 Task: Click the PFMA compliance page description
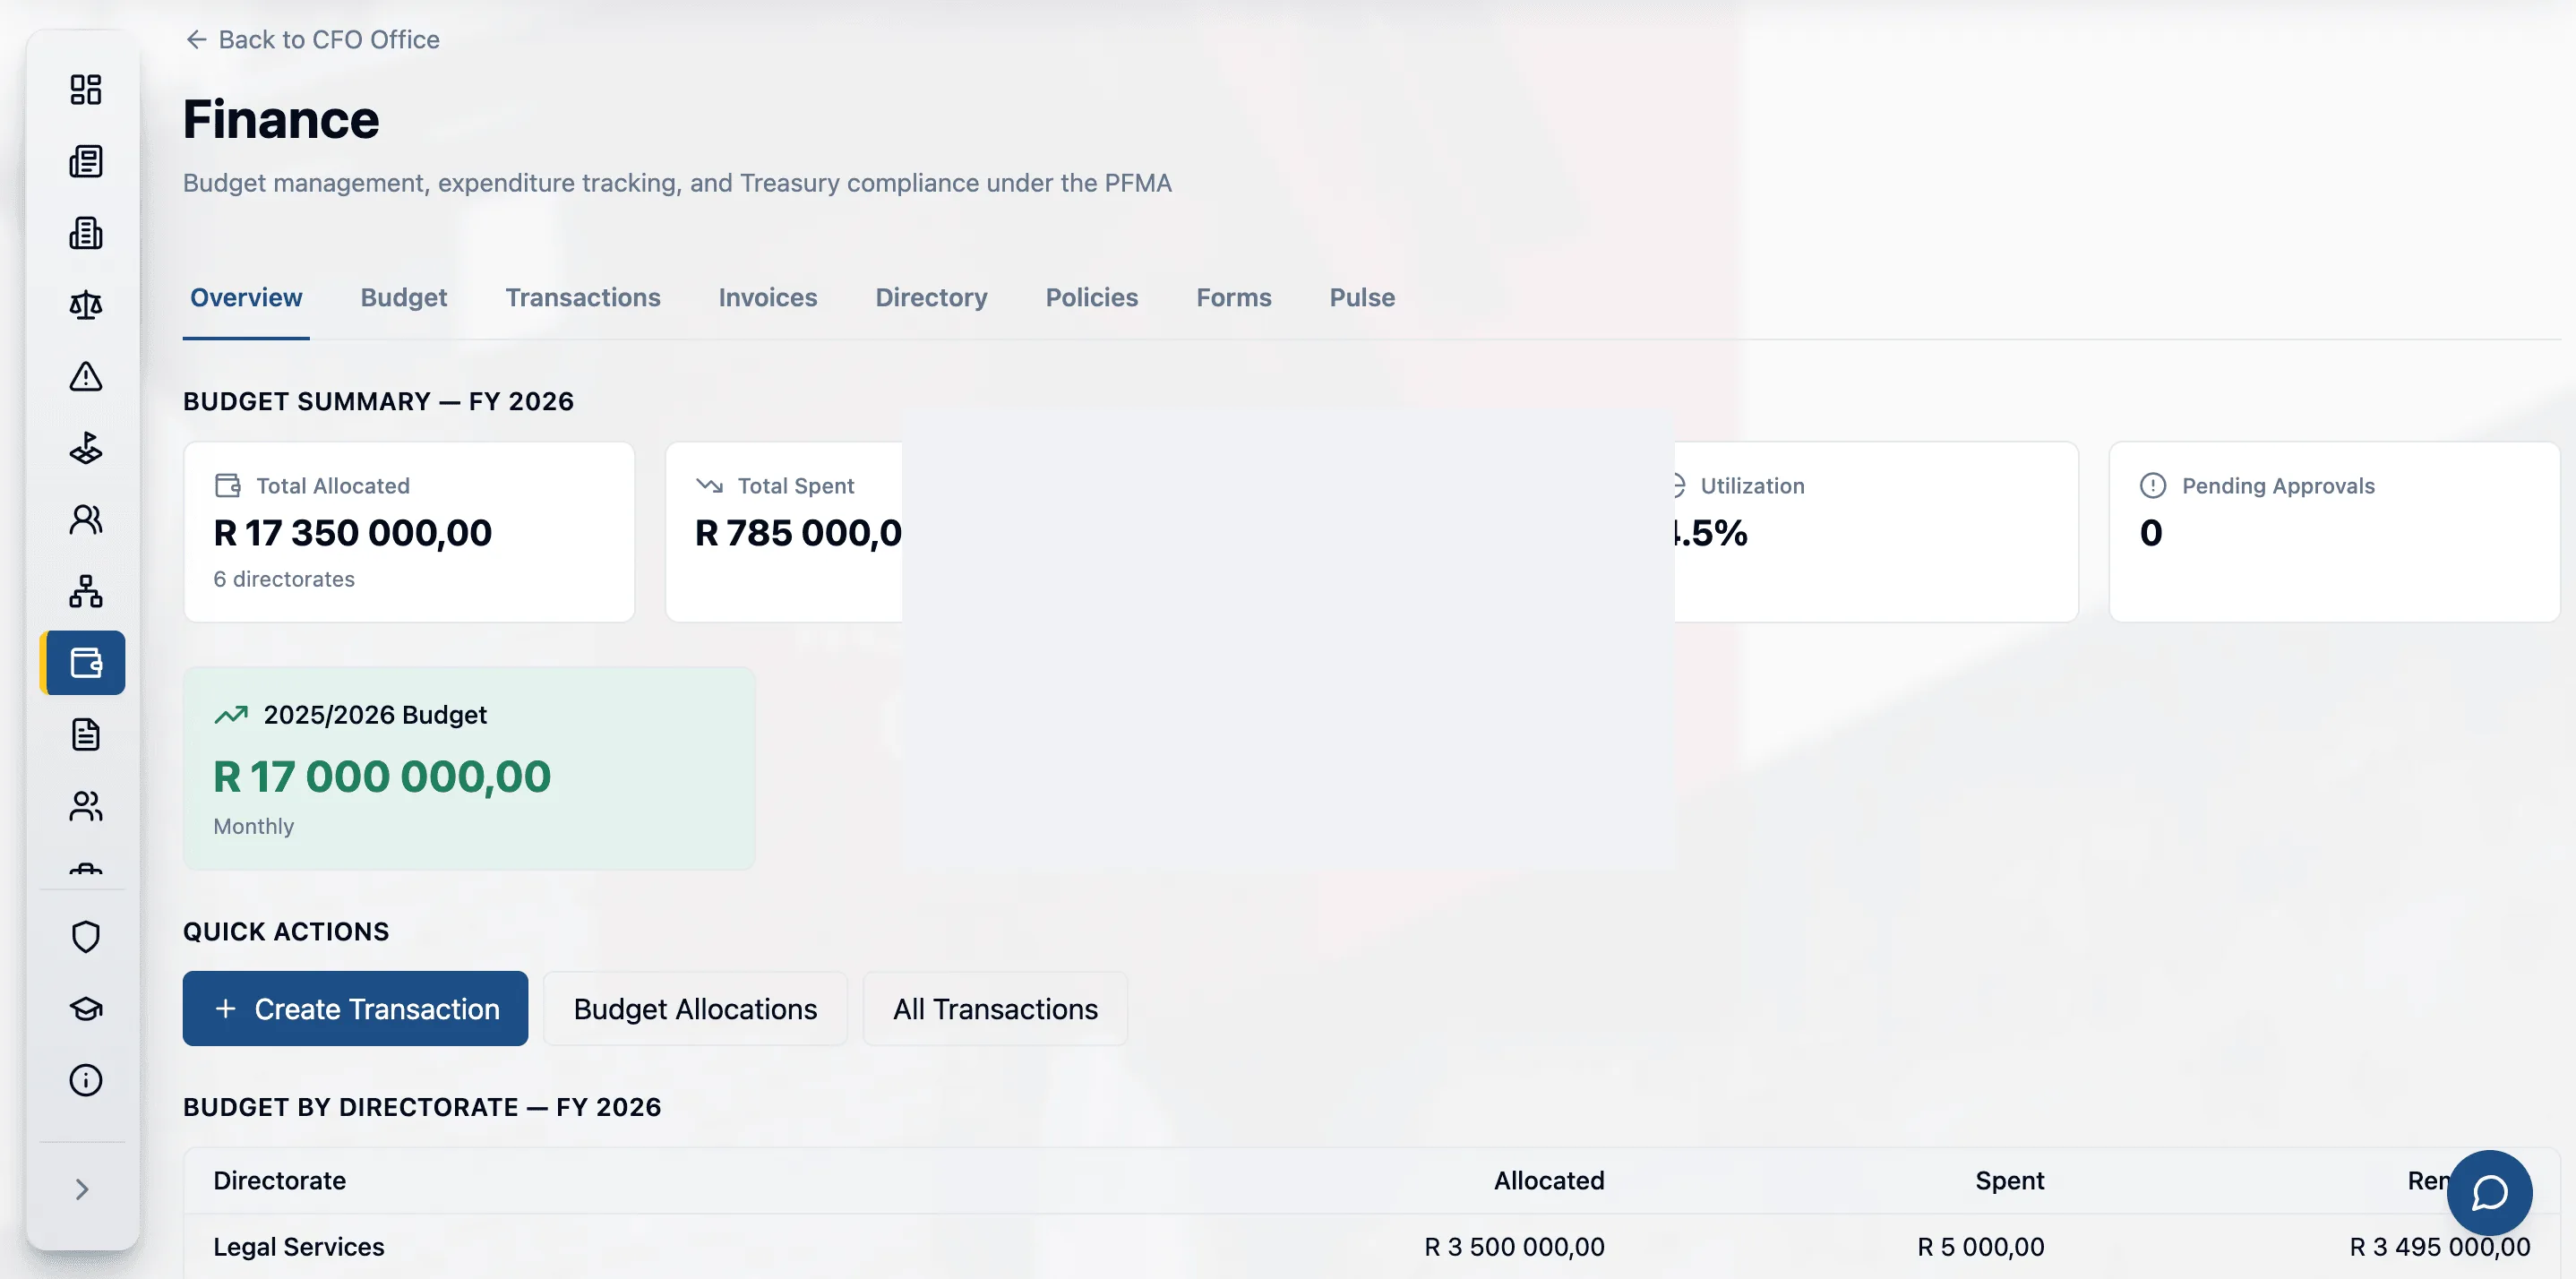click(677, 183)
